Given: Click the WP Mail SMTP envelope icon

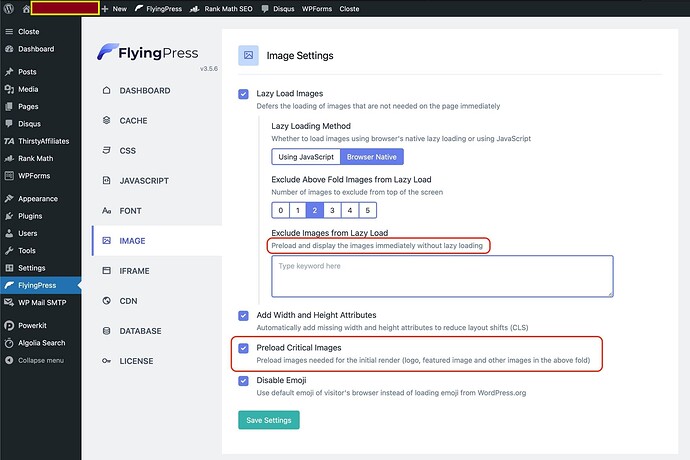Looking at the screenshot, I should [x=9, y=302].
